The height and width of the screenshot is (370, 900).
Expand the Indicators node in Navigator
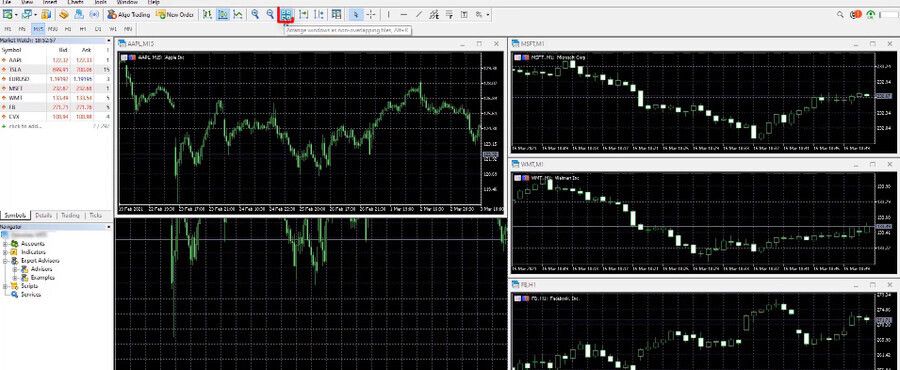coord(5,252)
